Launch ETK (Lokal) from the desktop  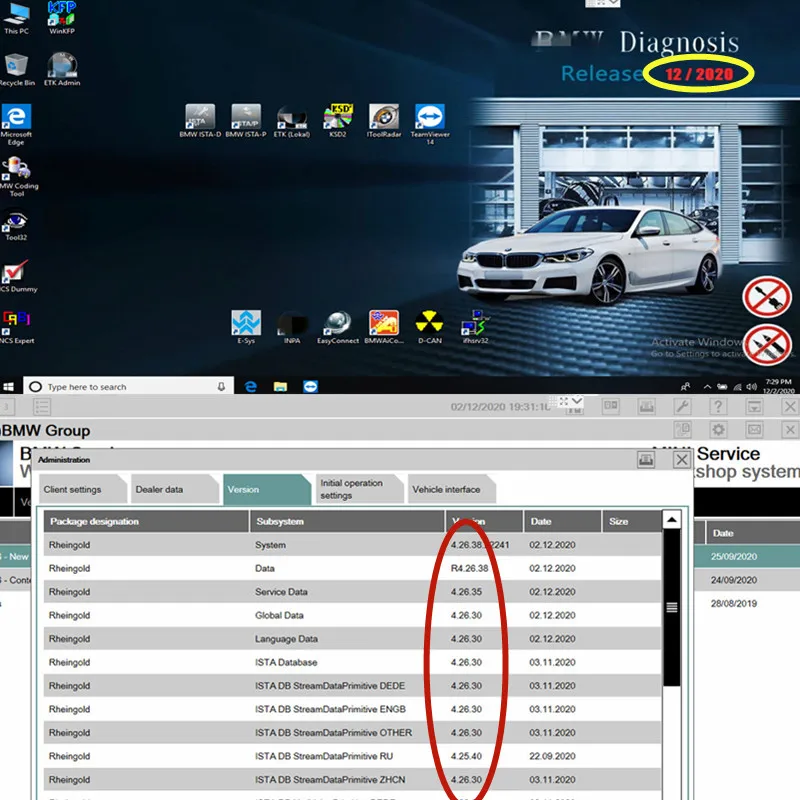pyautogui.click(x=292, y=121)
